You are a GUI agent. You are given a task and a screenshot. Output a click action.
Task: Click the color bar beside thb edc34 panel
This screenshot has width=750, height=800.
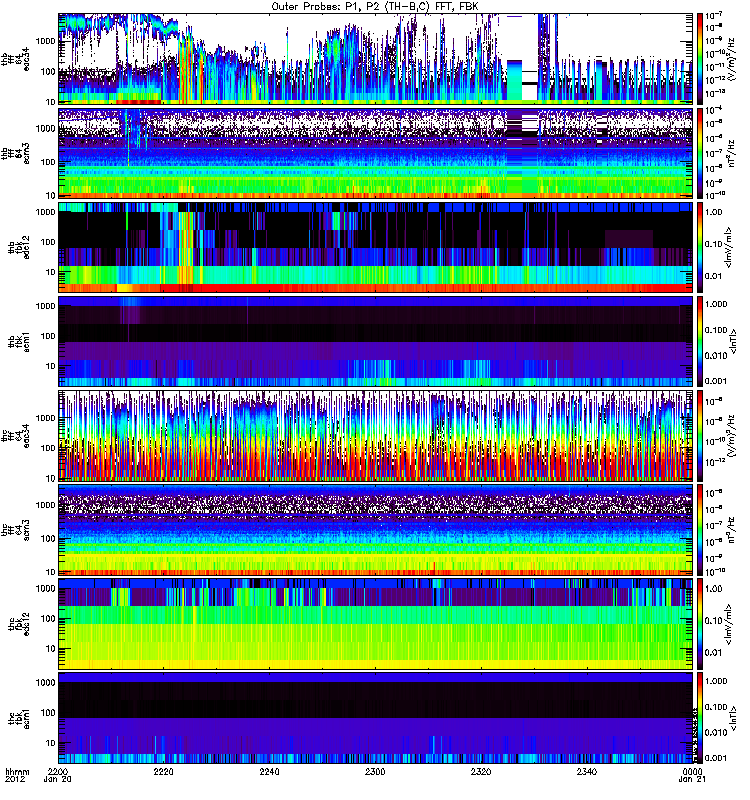pyautogui.click(x=701, y=58)
